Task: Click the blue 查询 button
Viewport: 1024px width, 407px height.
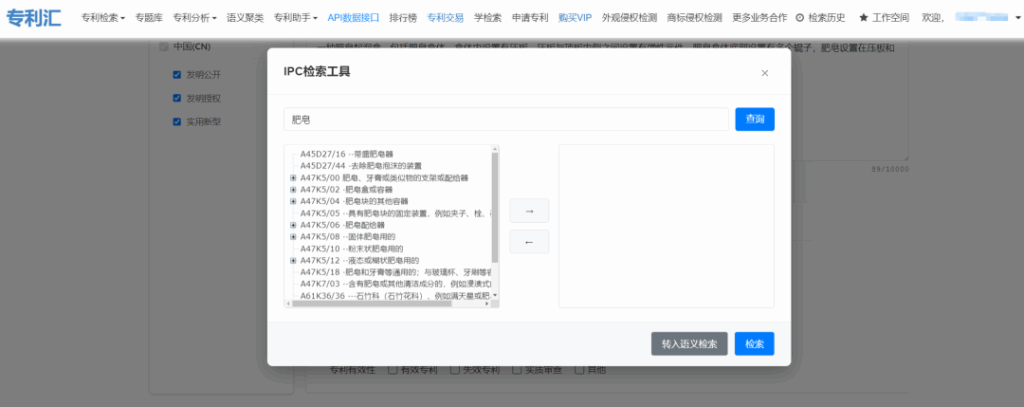Action: (754, 119)
